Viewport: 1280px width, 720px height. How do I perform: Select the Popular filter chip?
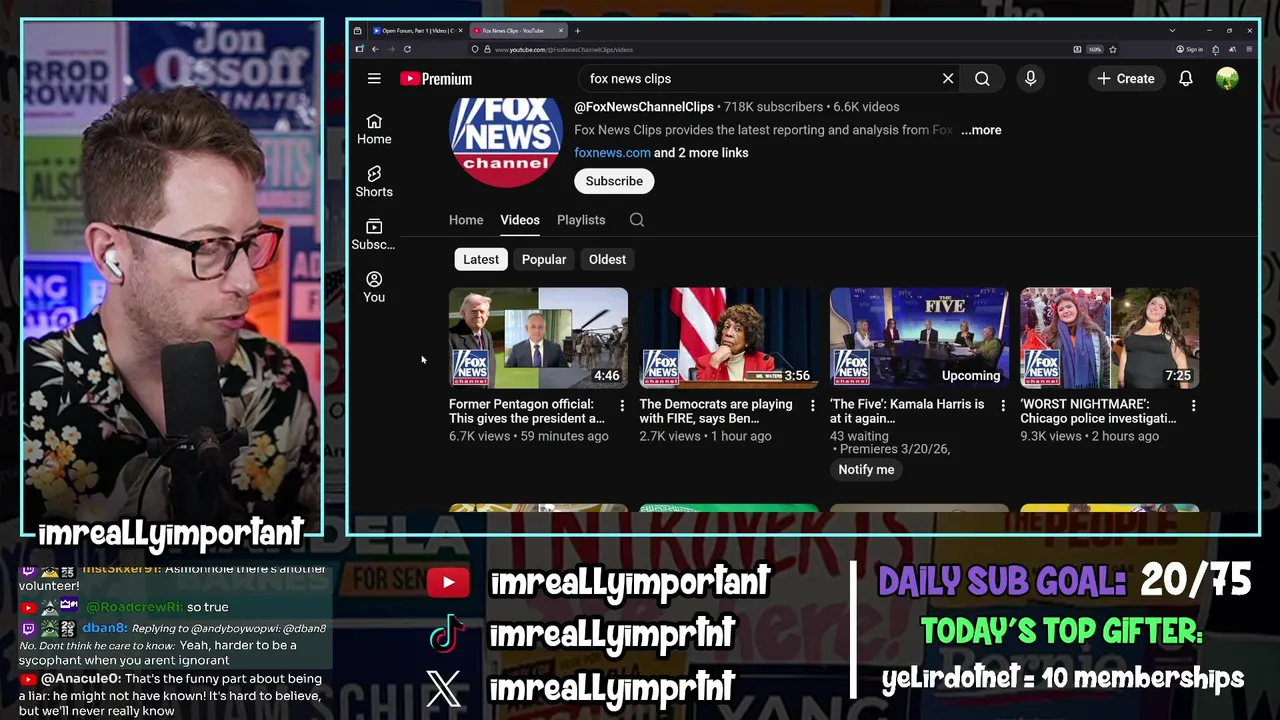[x=544, y=259]
